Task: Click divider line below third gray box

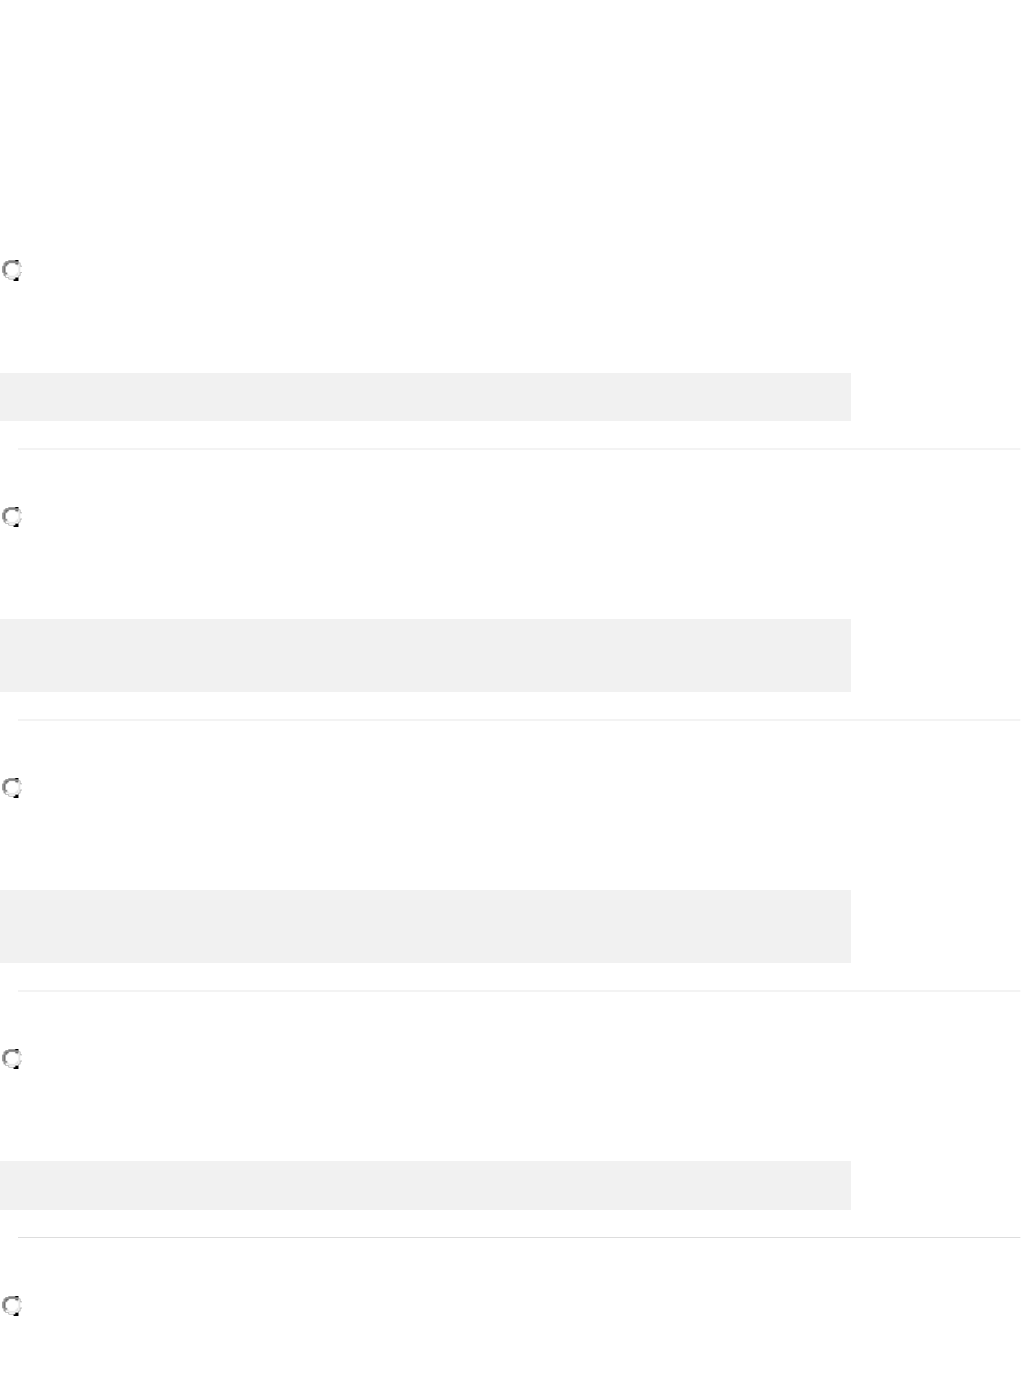Action: [x=519, y=991]
